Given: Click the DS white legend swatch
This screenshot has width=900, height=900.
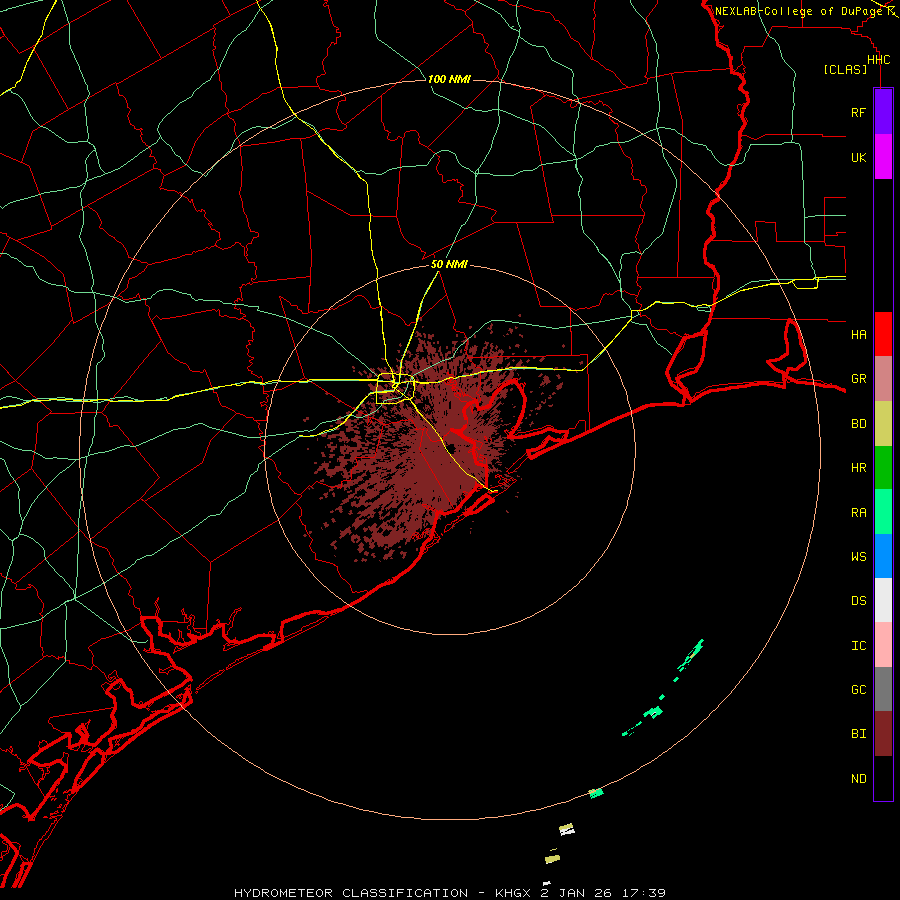Looking at the screenshot, I should tap(883, 600).
